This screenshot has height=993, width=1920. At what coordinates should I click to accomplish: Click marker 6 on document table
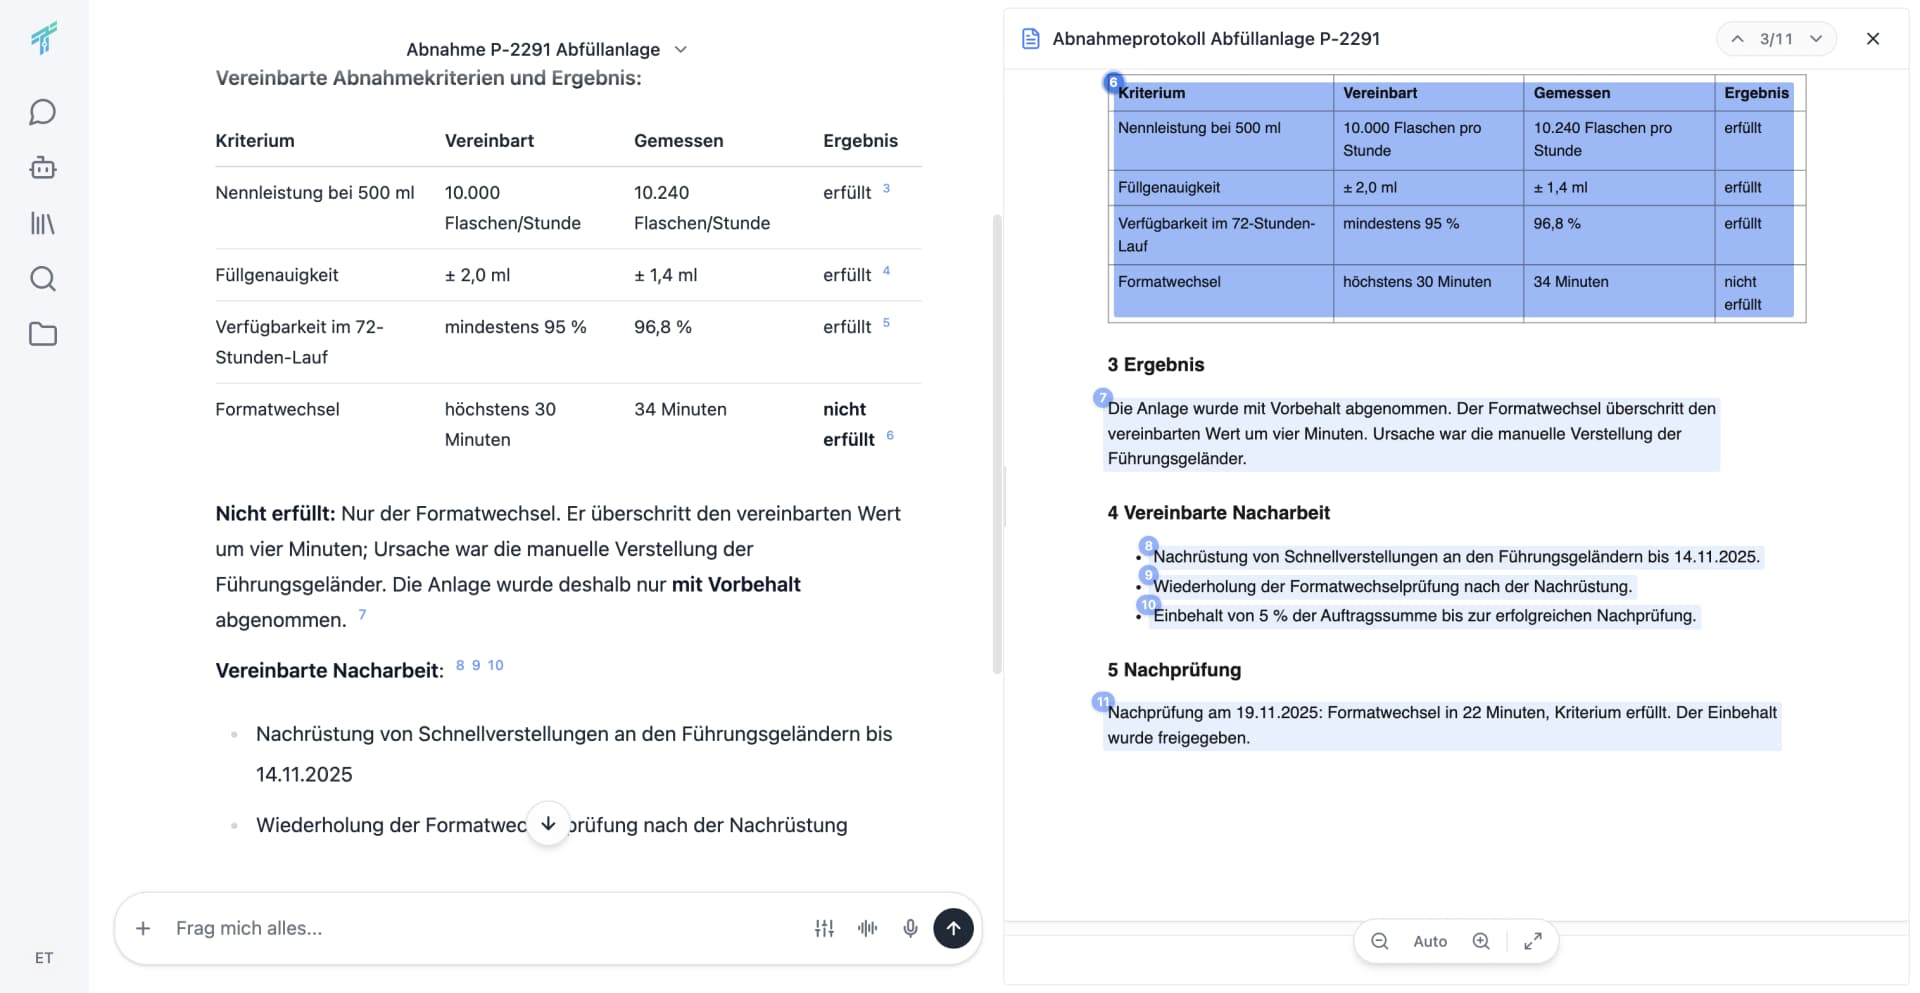(1113, 82)
